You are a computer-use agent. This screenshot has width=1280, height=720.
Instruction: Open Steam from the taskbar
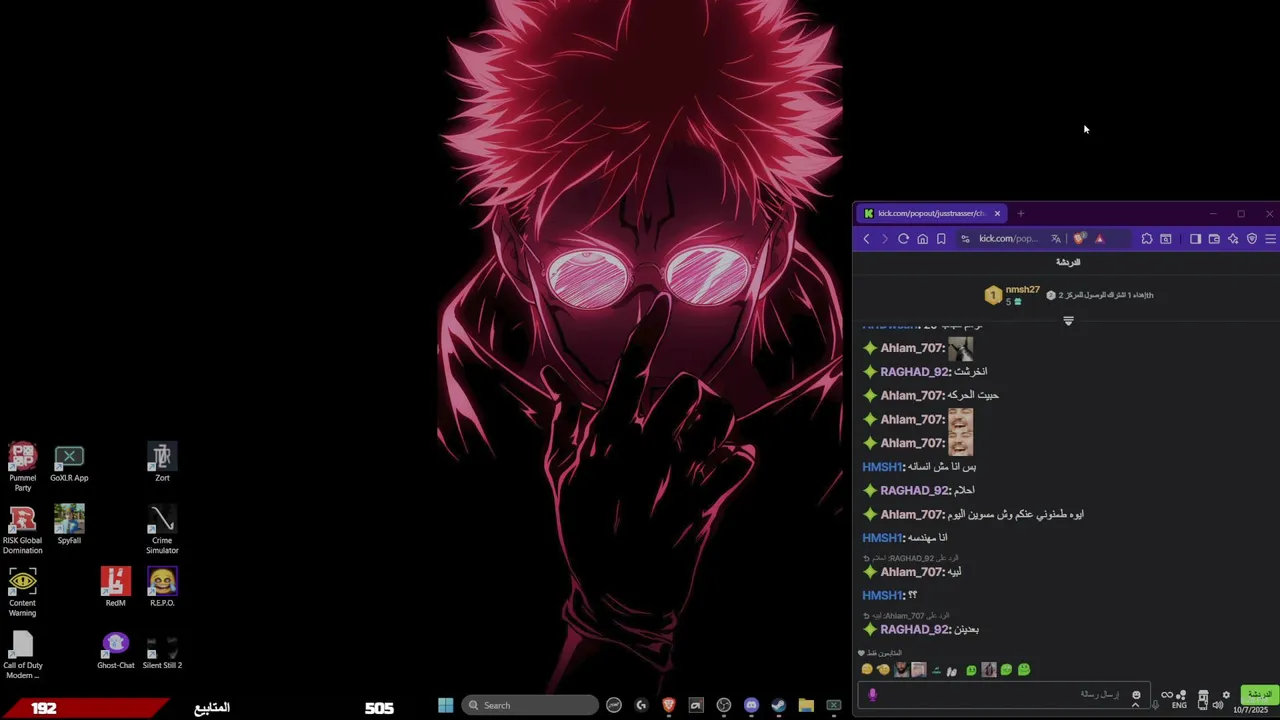click(x=778, y=705)
